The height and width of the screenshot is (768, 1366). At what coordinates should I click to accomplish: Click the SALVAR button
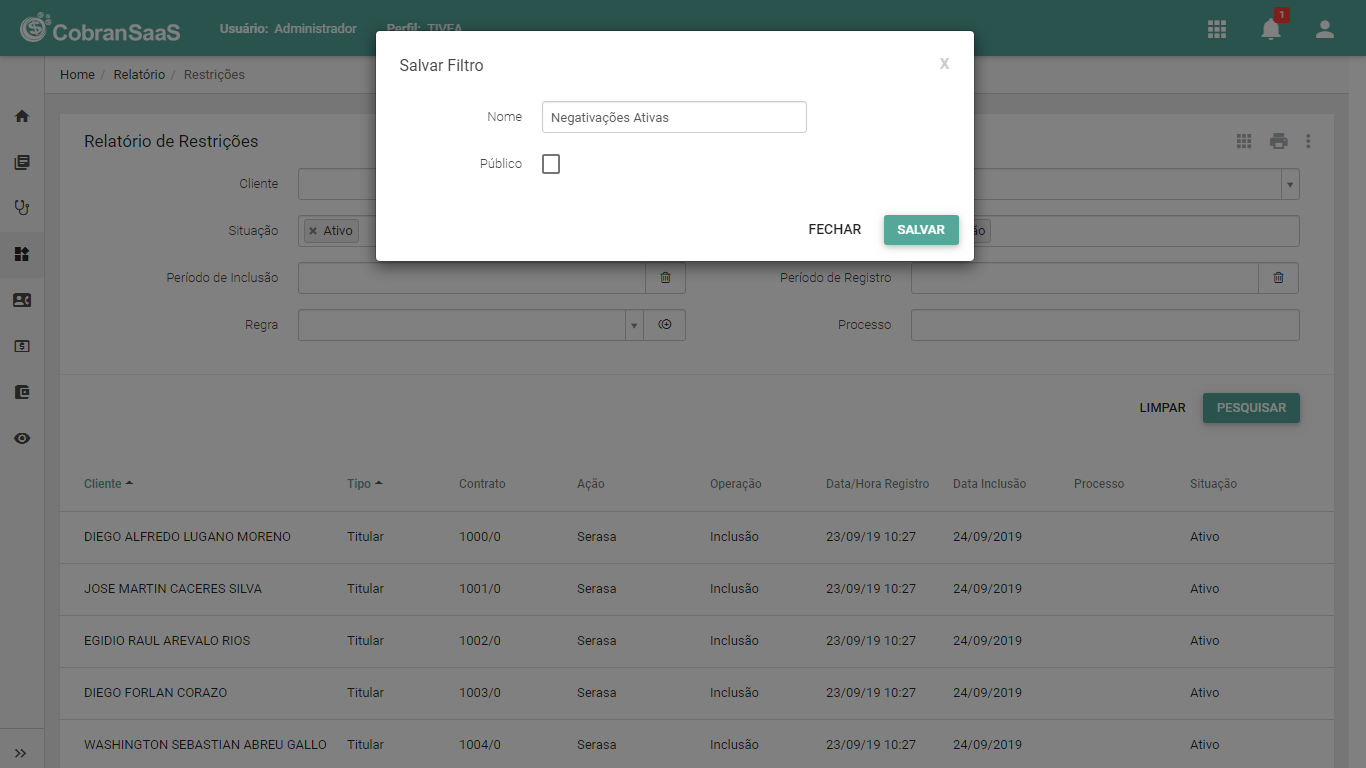[921, 230]
